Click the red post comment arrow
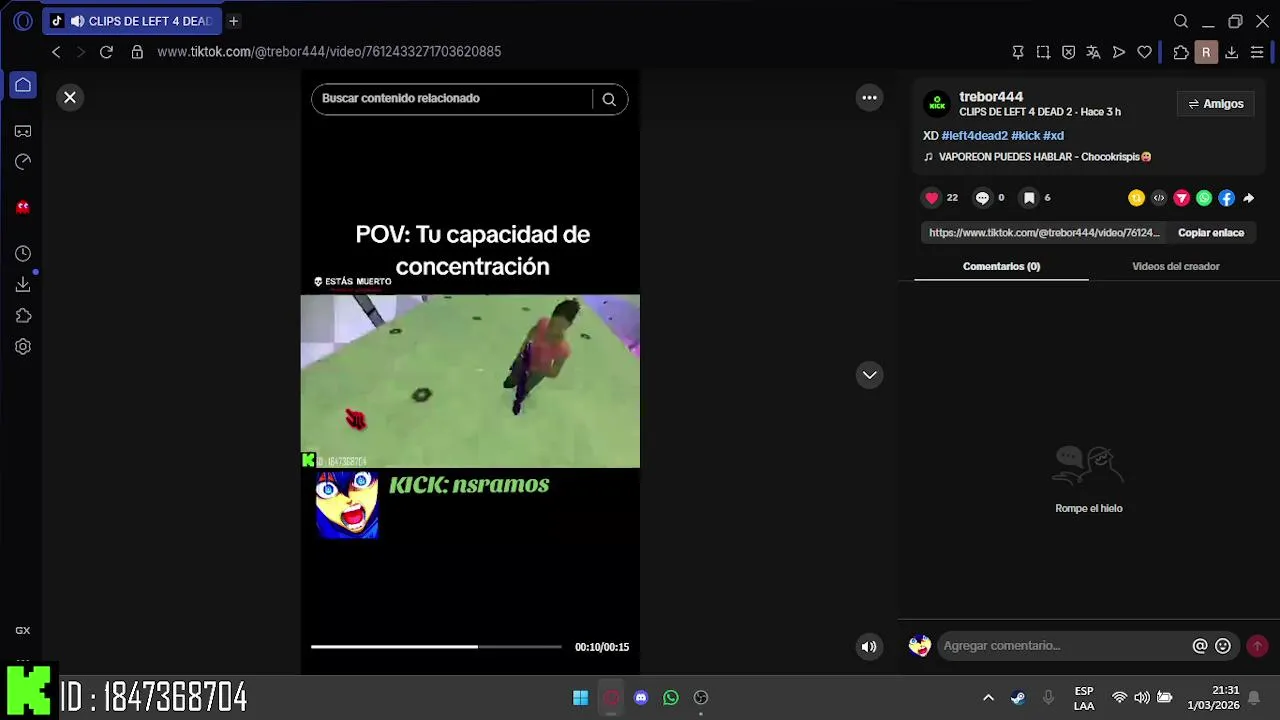Viewport: 1280px width, 720px height. [x=1257, y=646]
